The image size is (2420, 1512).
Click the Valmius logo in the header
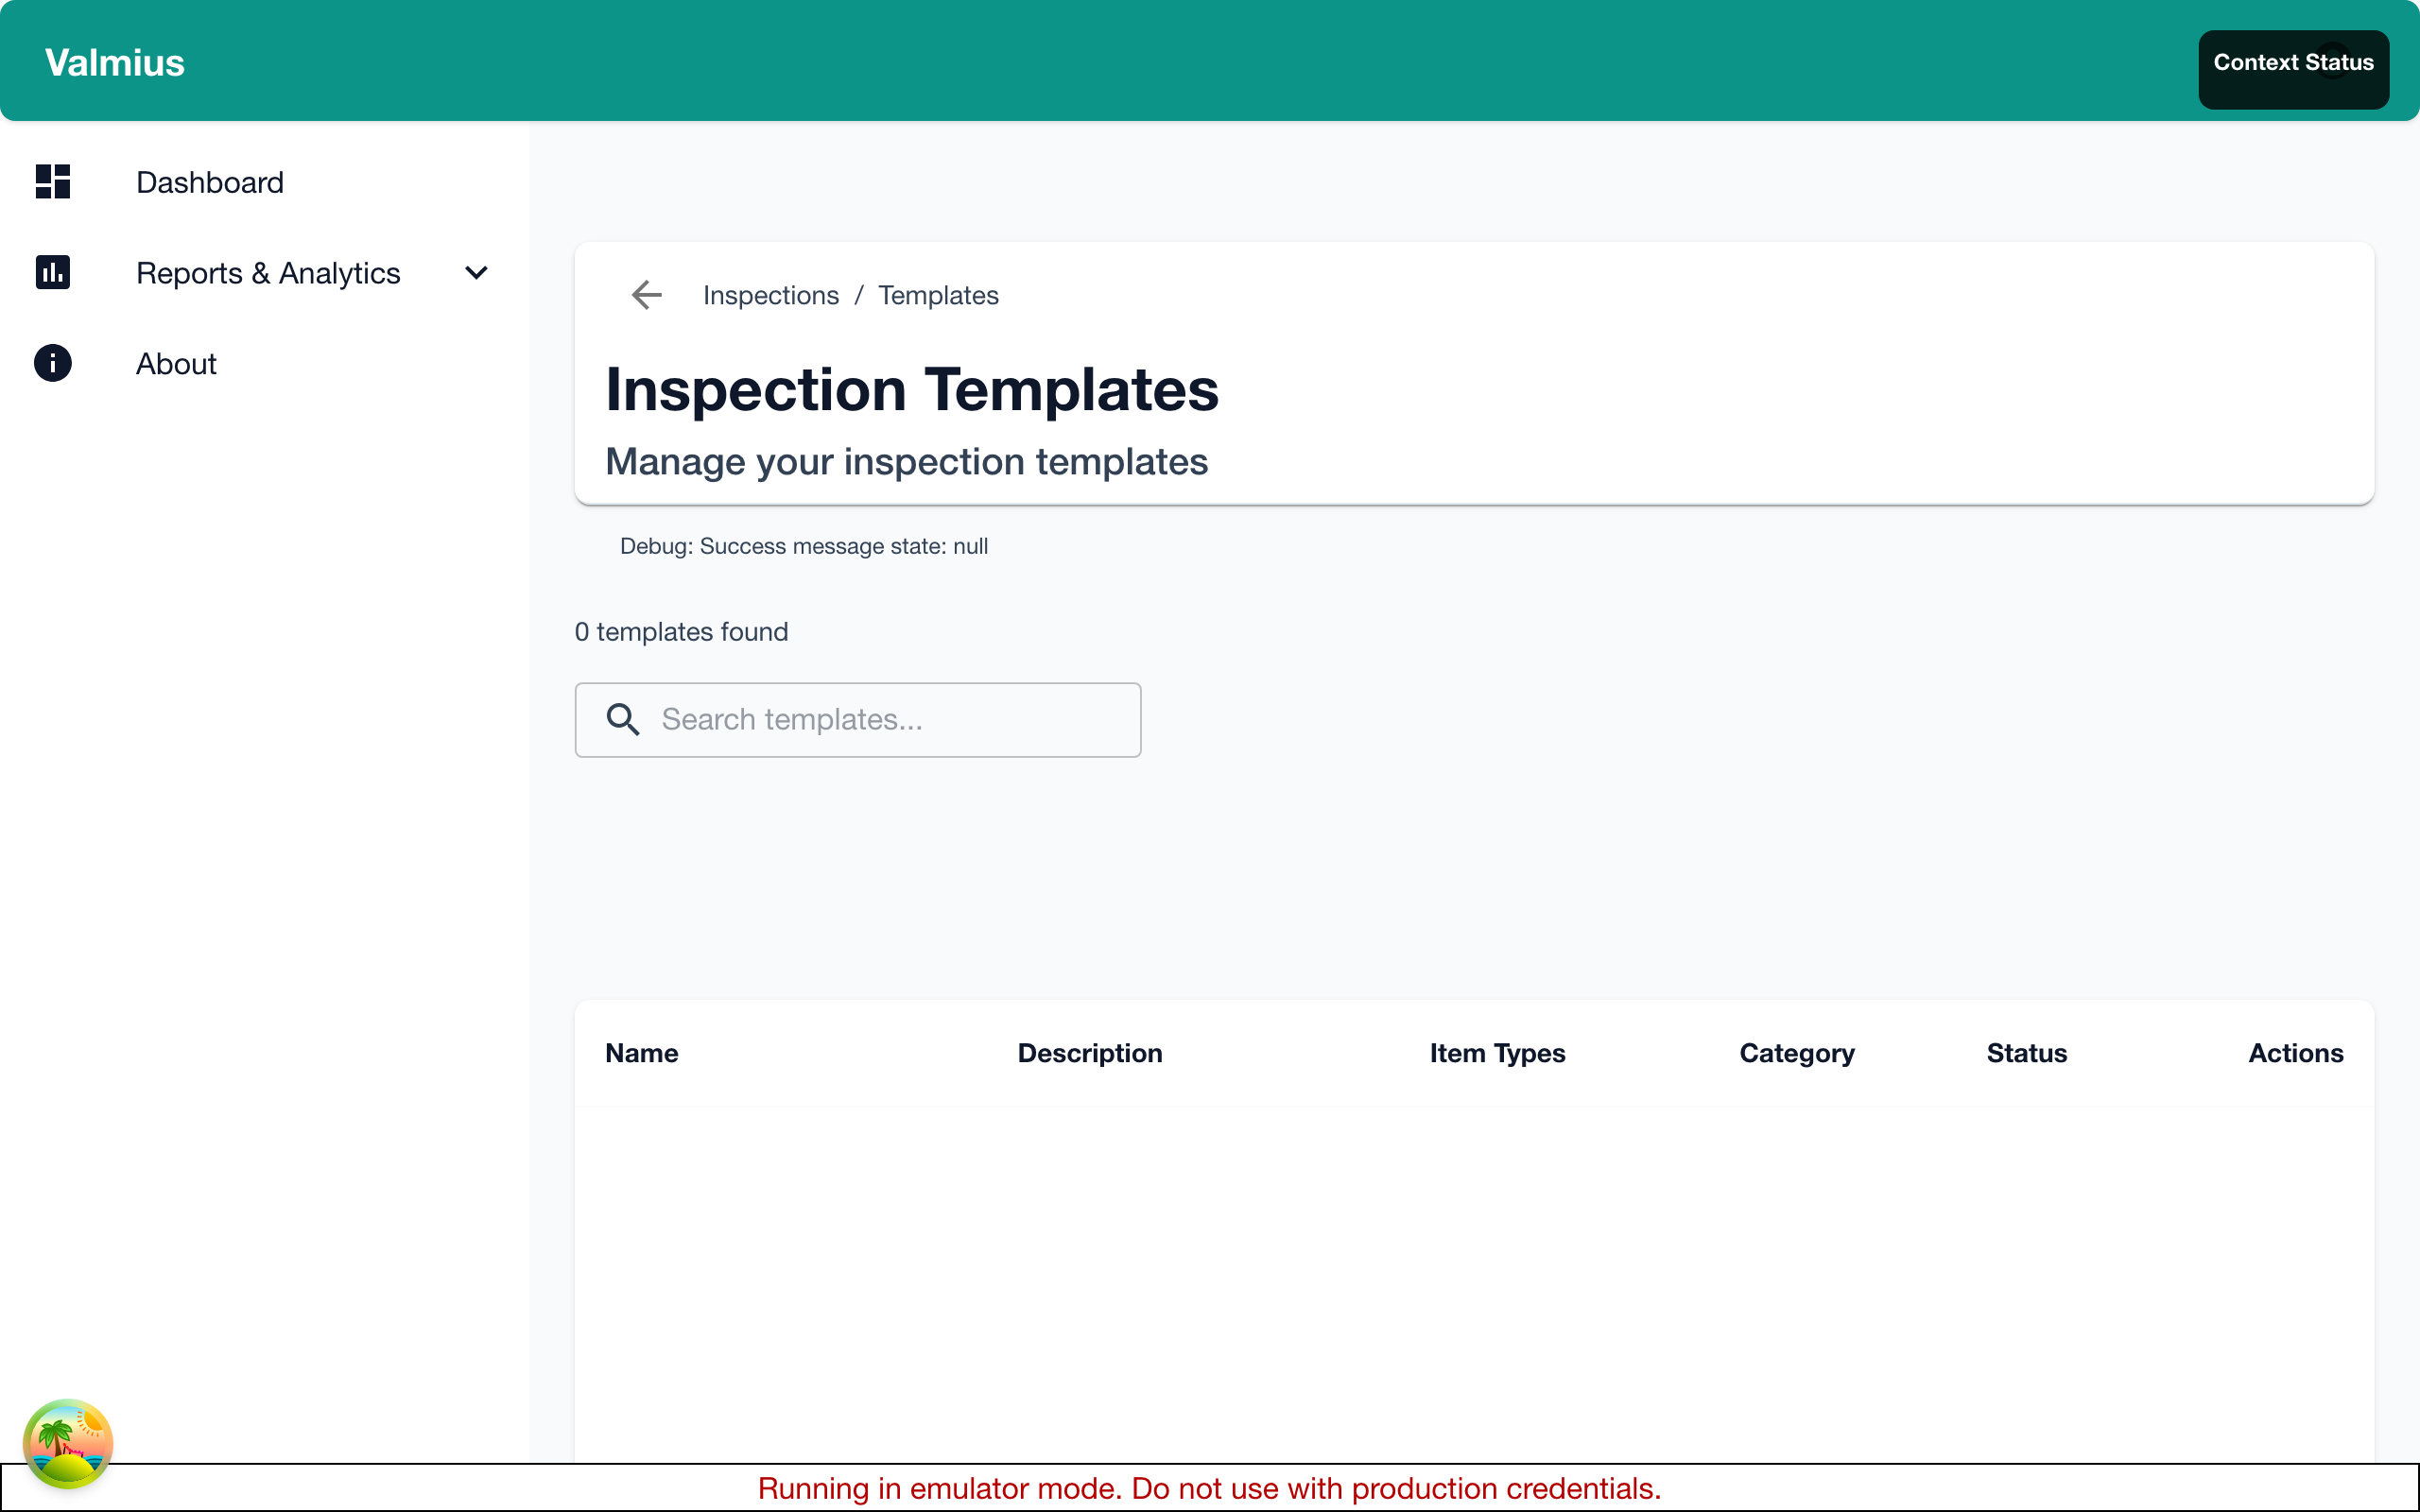point(114,61)
